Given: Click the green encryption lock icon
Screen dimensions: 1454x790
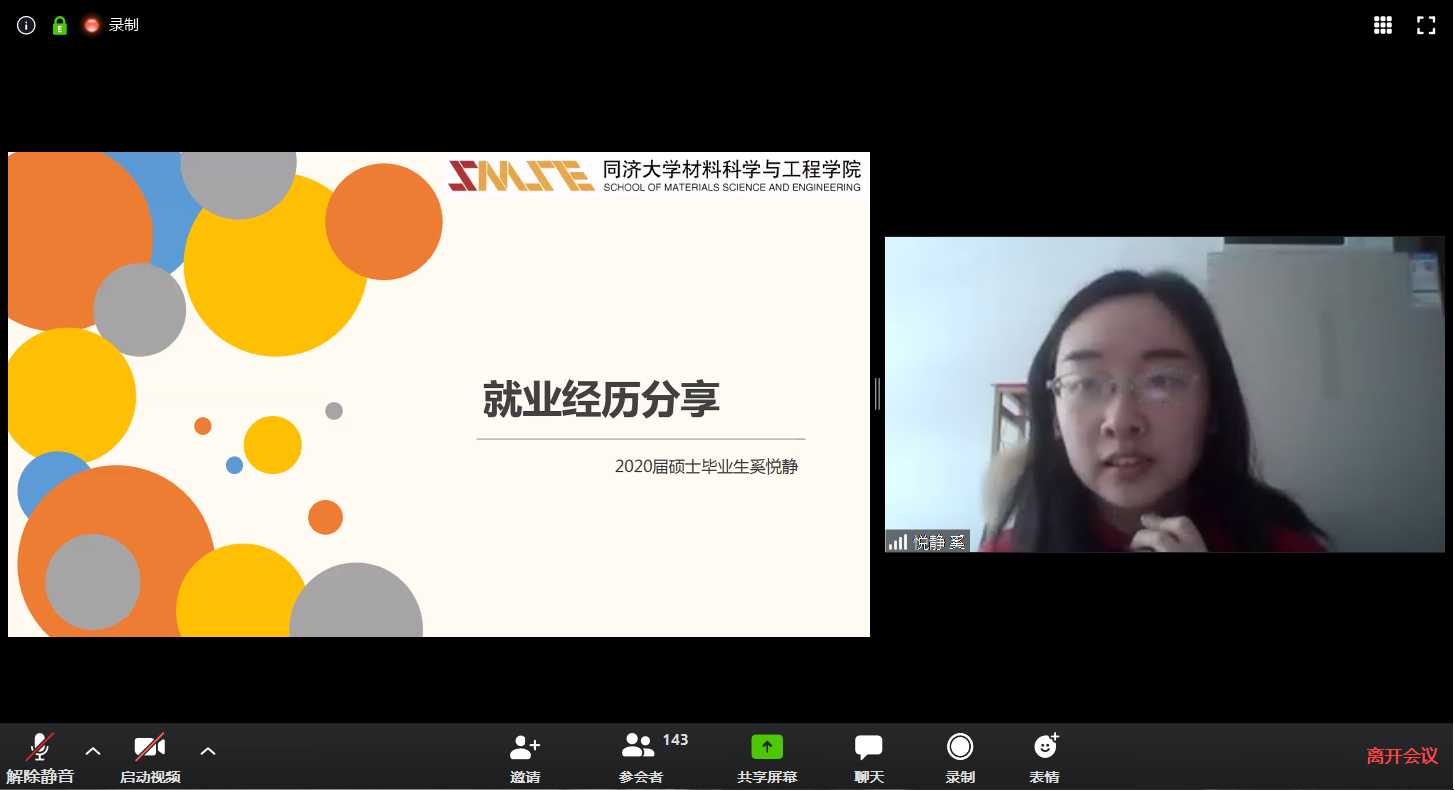Looking at the screenshot, I should 60,25.
